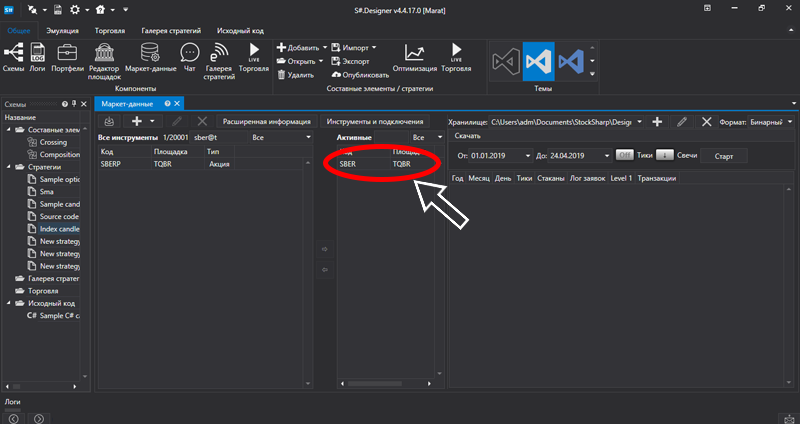Switch to the Исходный код tab
Screen dimensions: 800x424
[x=239, y=31]
